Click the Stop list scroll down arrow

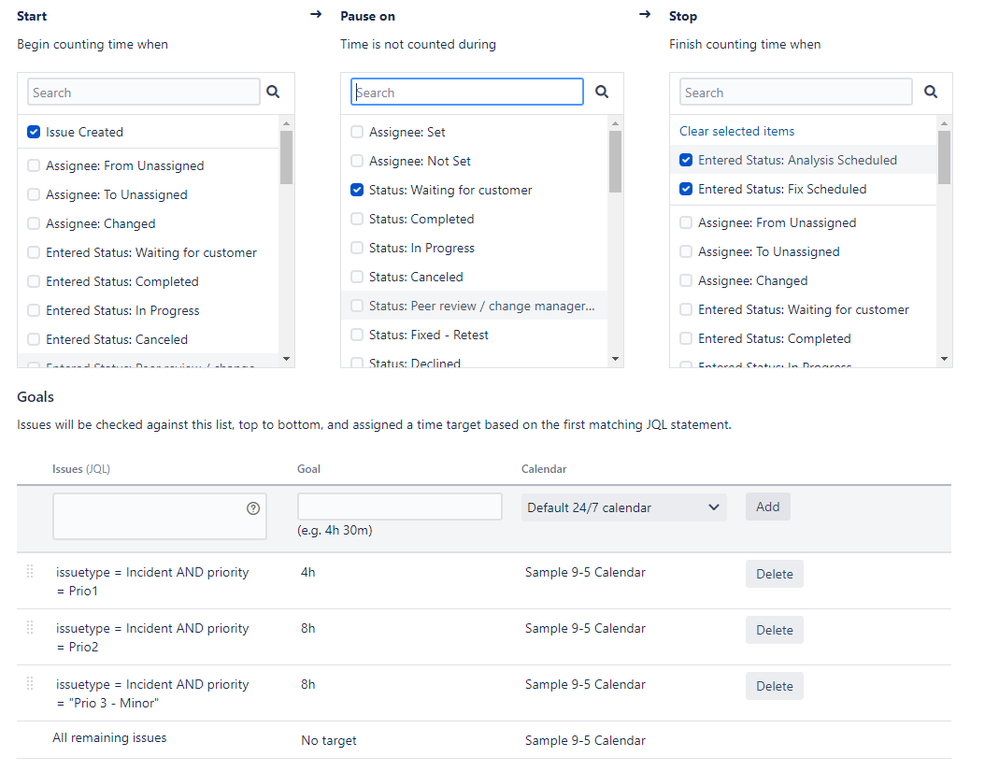tap(944, 359)
